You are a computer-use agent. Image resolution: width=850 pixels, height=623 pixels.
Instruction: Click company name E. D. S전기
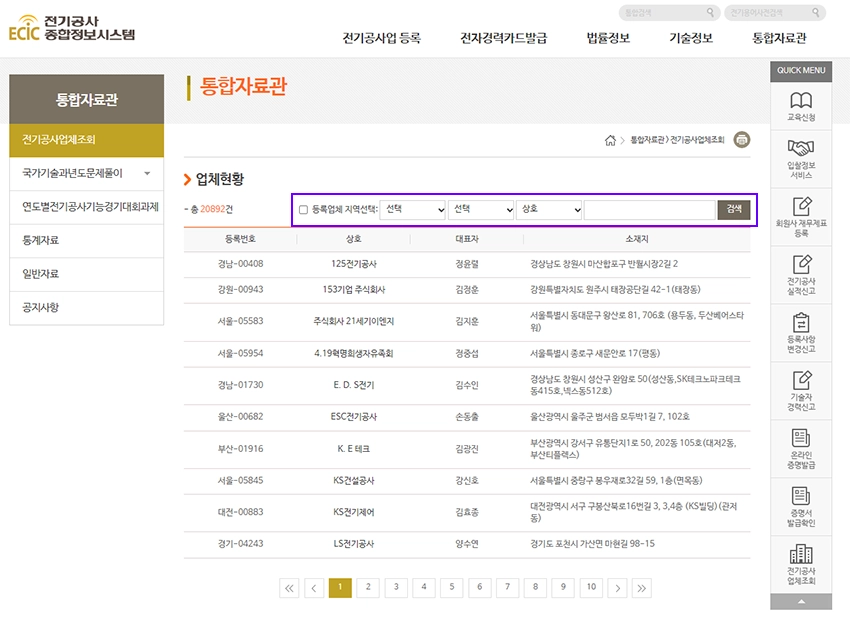(x=353, y=385)
